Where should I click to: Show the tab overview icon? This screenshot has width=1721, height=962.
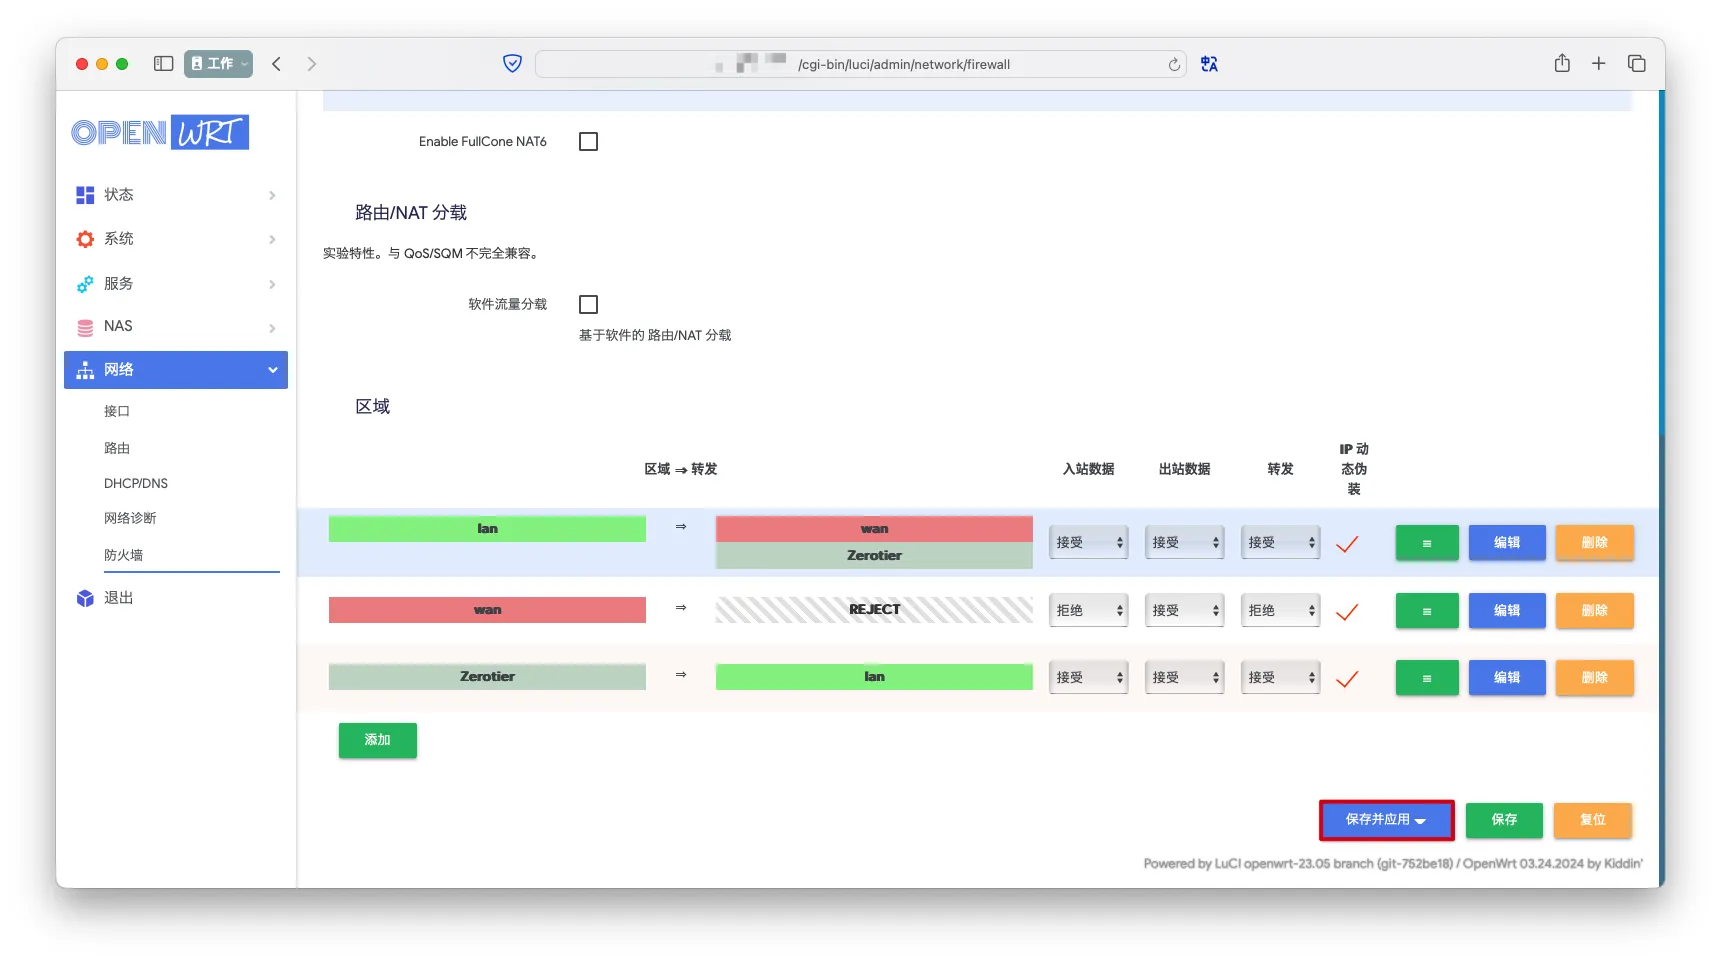tap(1637, 63)
